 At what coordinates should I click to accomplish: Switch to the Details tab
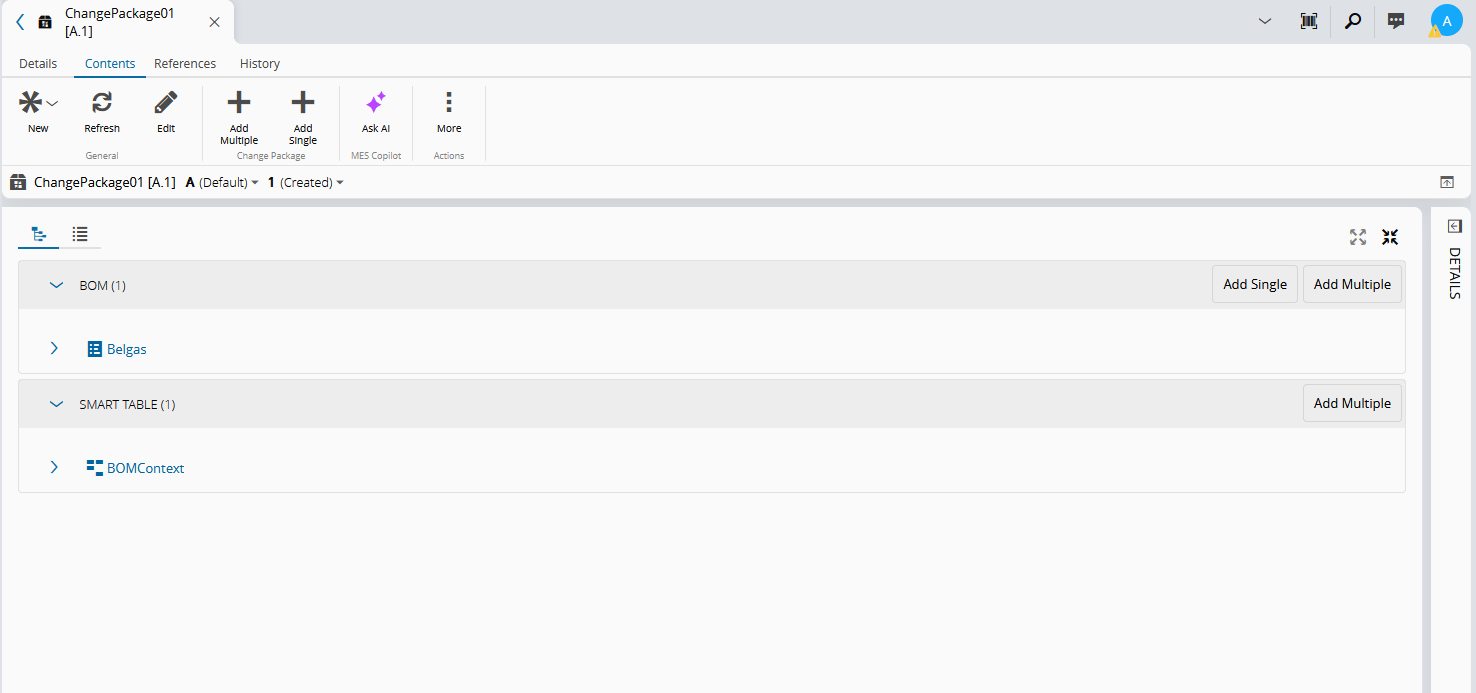point(38,63)
